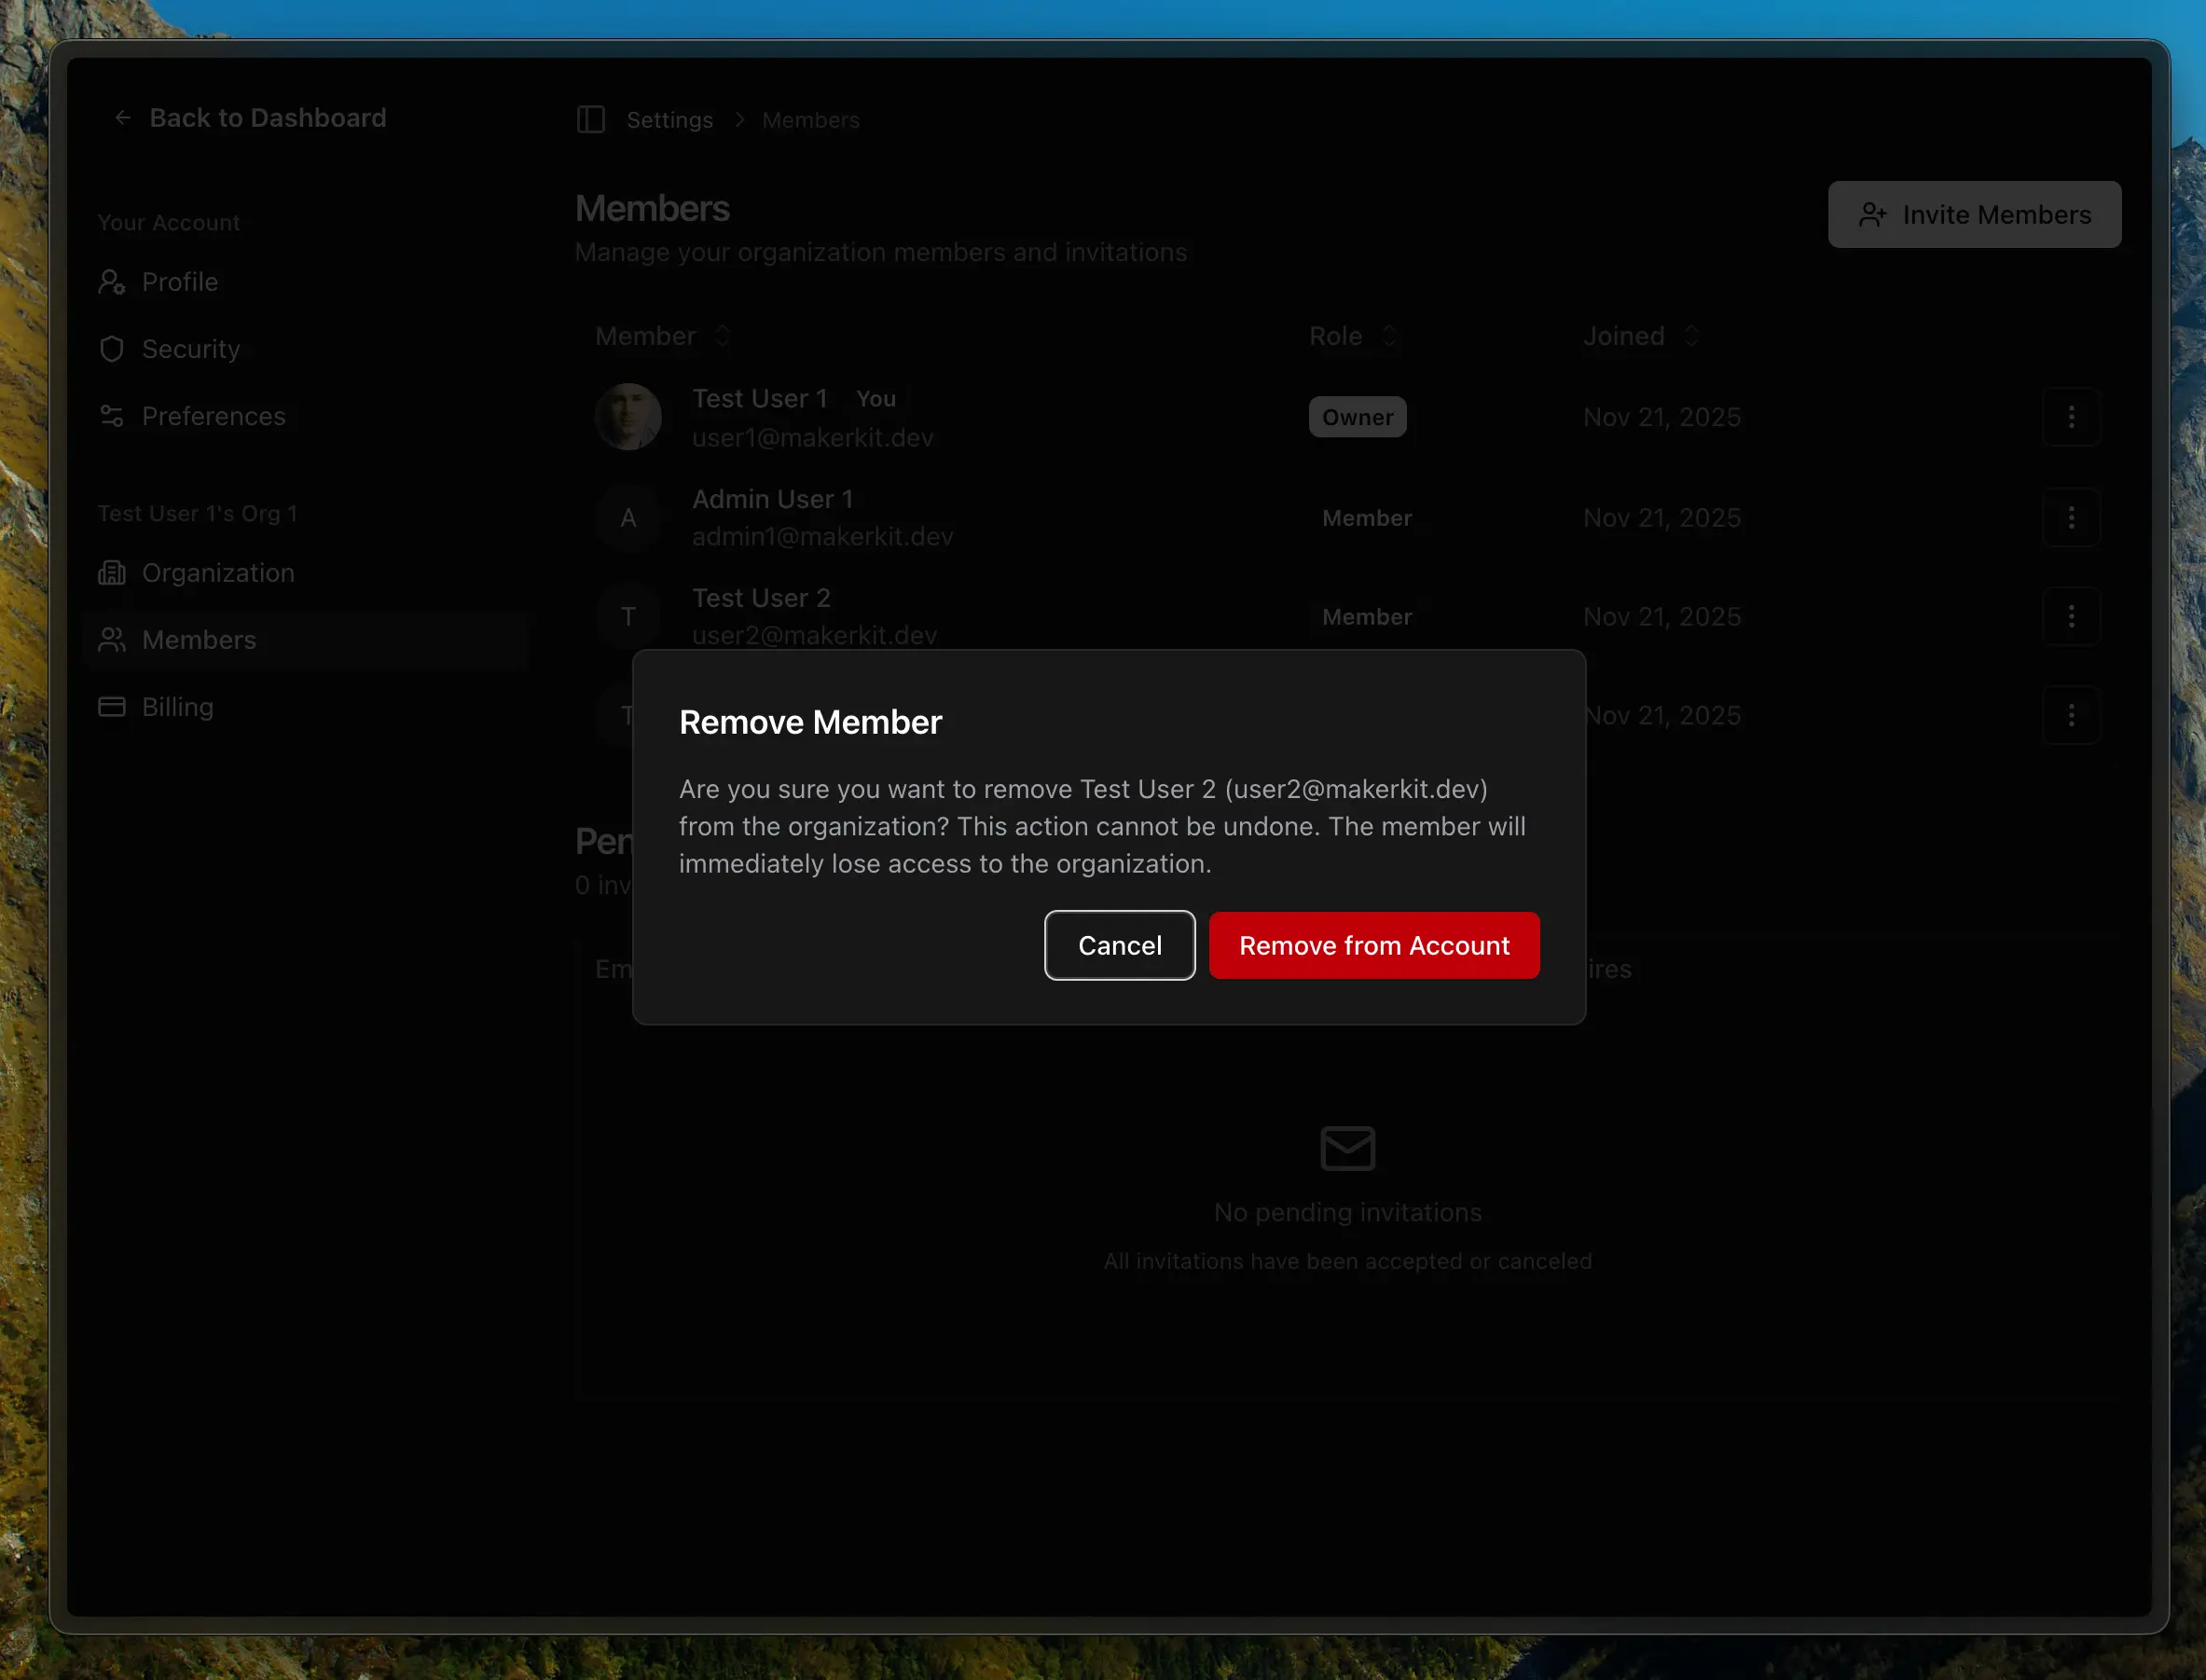The height and width of the screenshot is (1680, 2206).
Task: Click the Billing card icon
Action: [112, 707]
